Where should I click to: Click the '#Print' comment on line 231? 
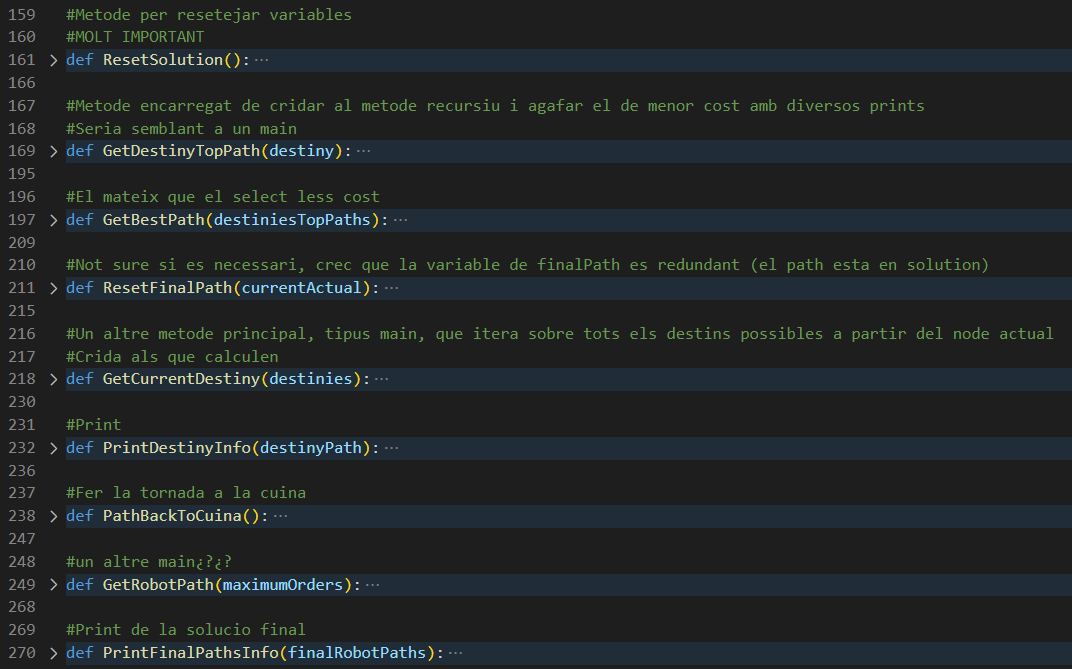(x=93, y=425)
